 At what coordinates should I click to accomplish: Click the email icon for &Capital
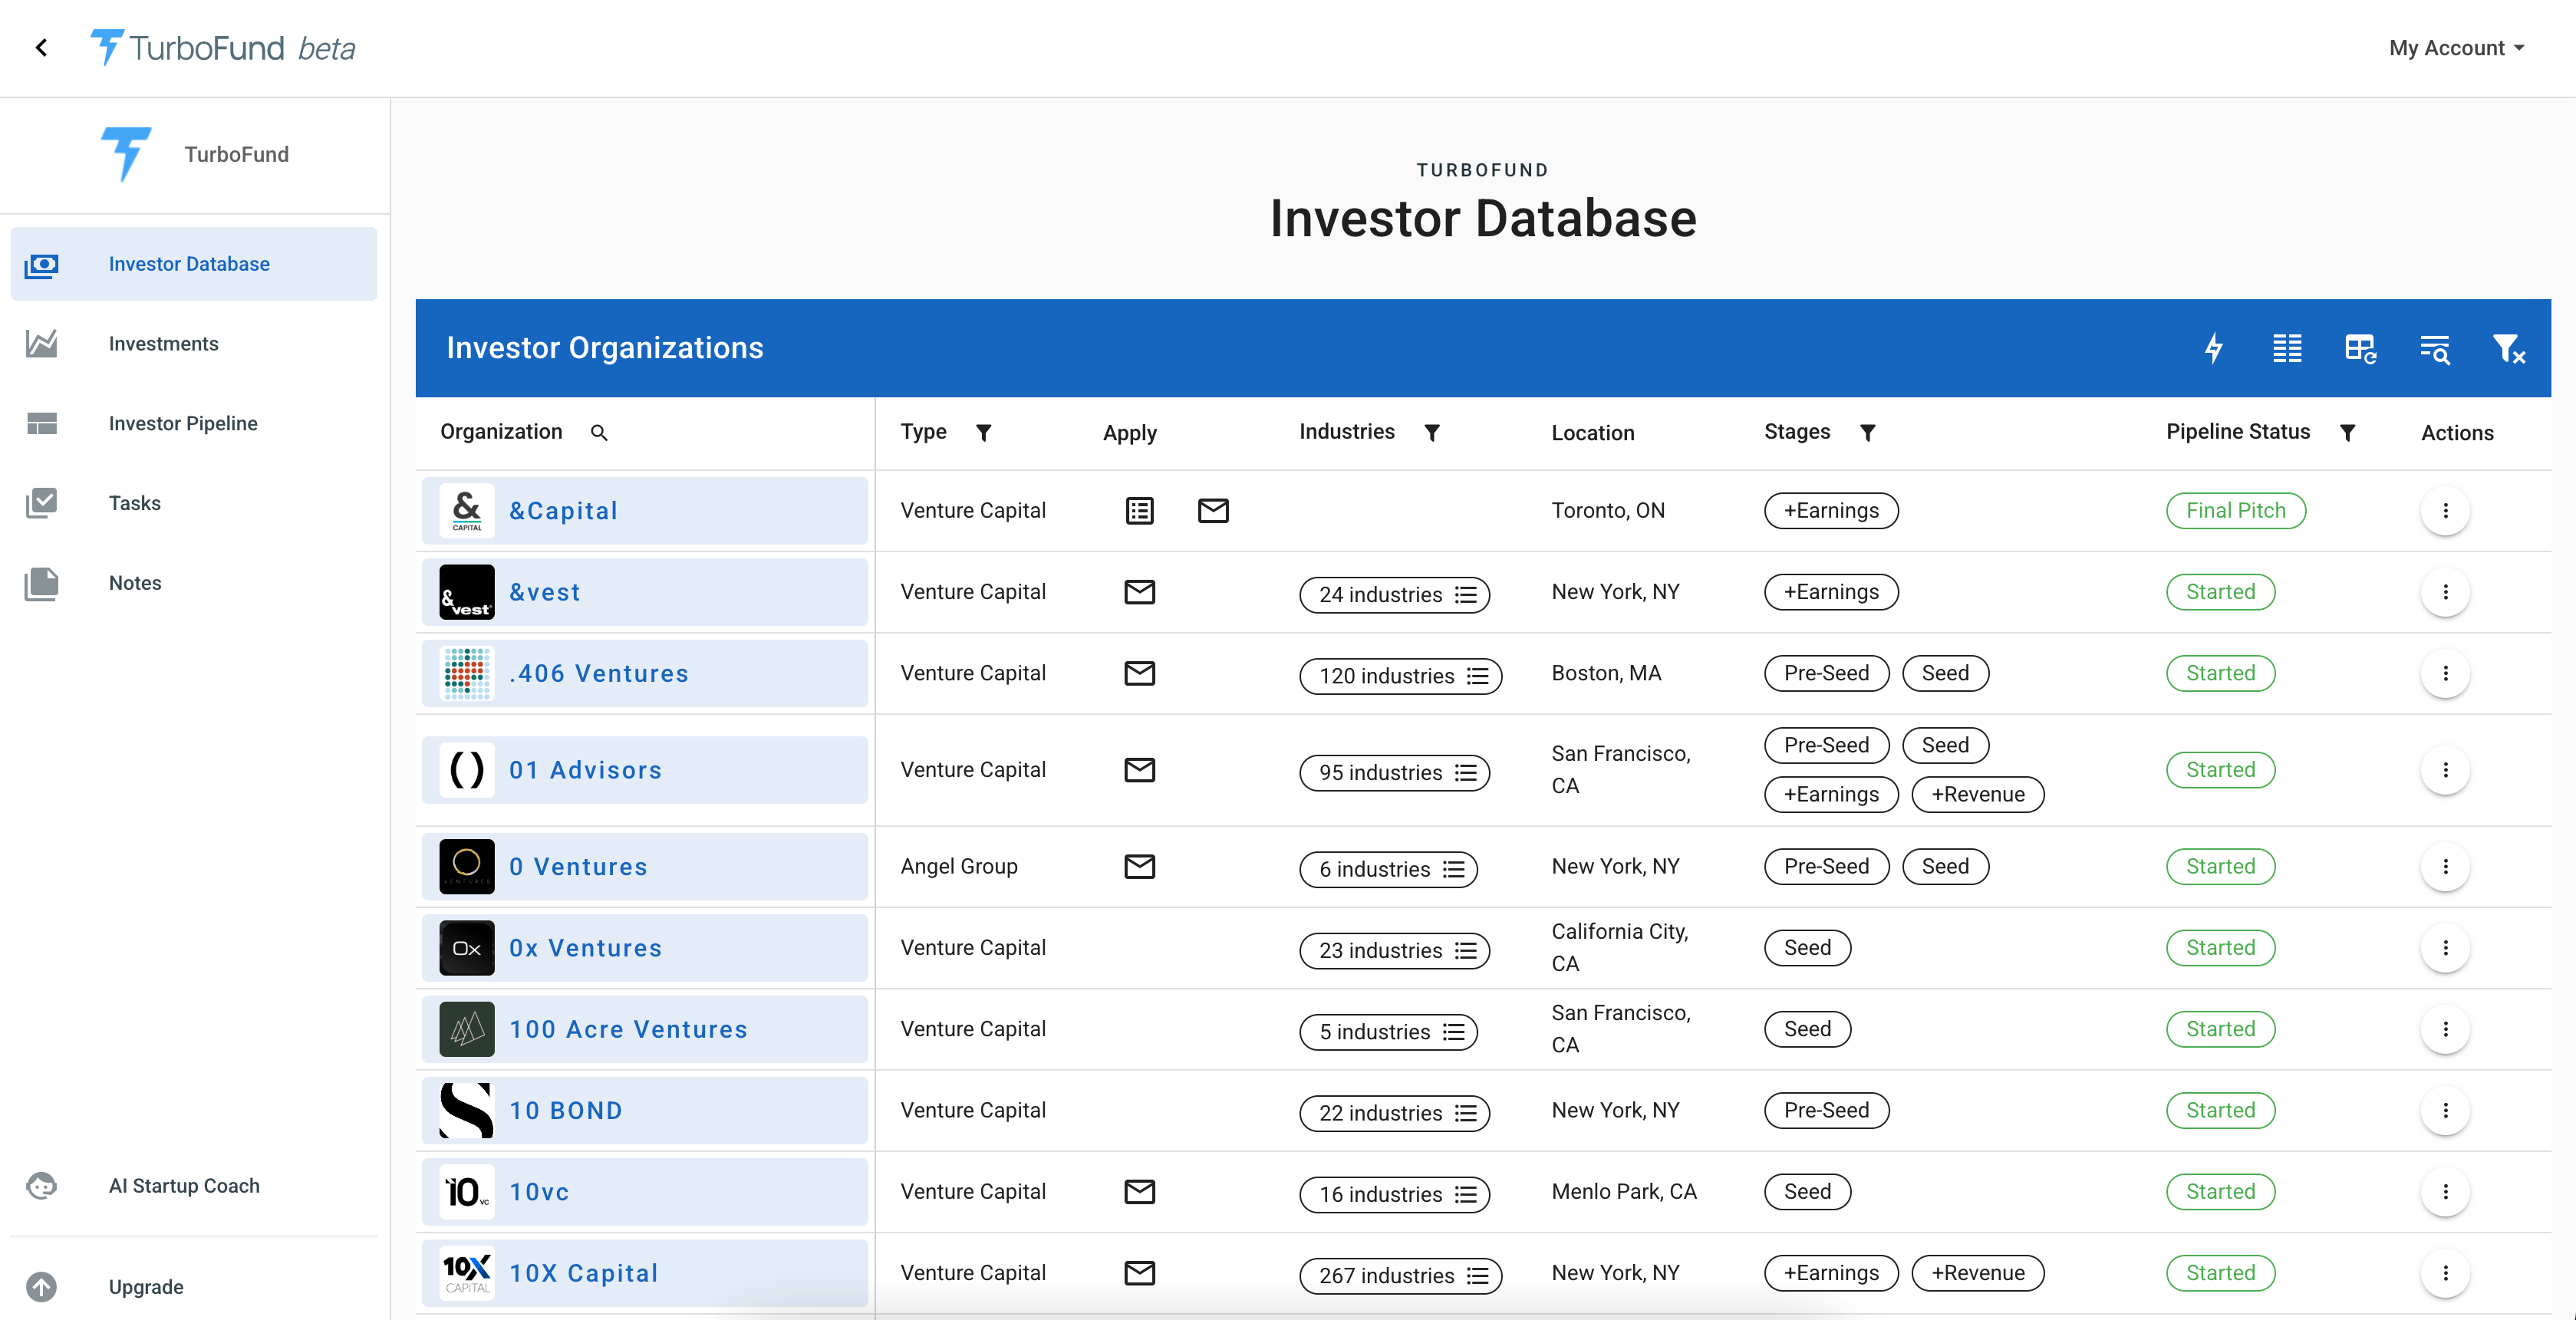tap(1213, 511)
